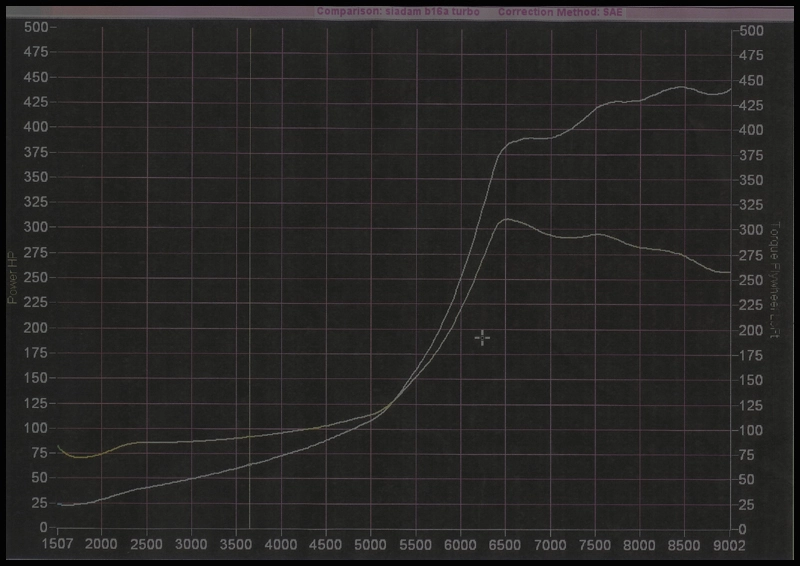Screen dimensions: 800x566
Task: Click the 8500 RPM axis label
Action: (x=685, y=545)
